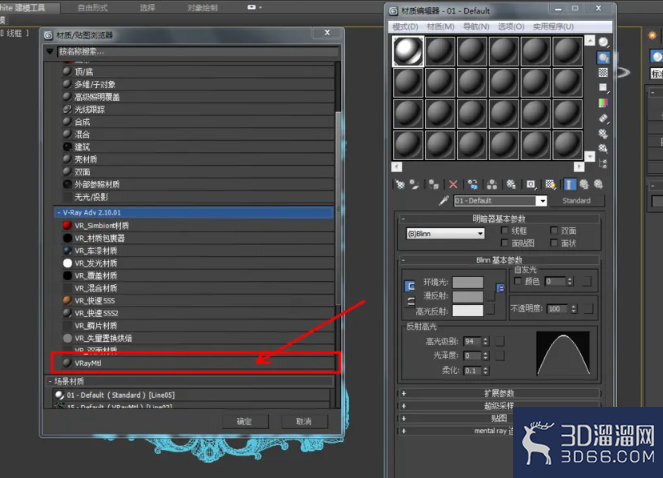Toggle the diffuse-specular lock button
Image resolution: width=663 pixels, height=478 pixels.
click(x=410, y=302)
